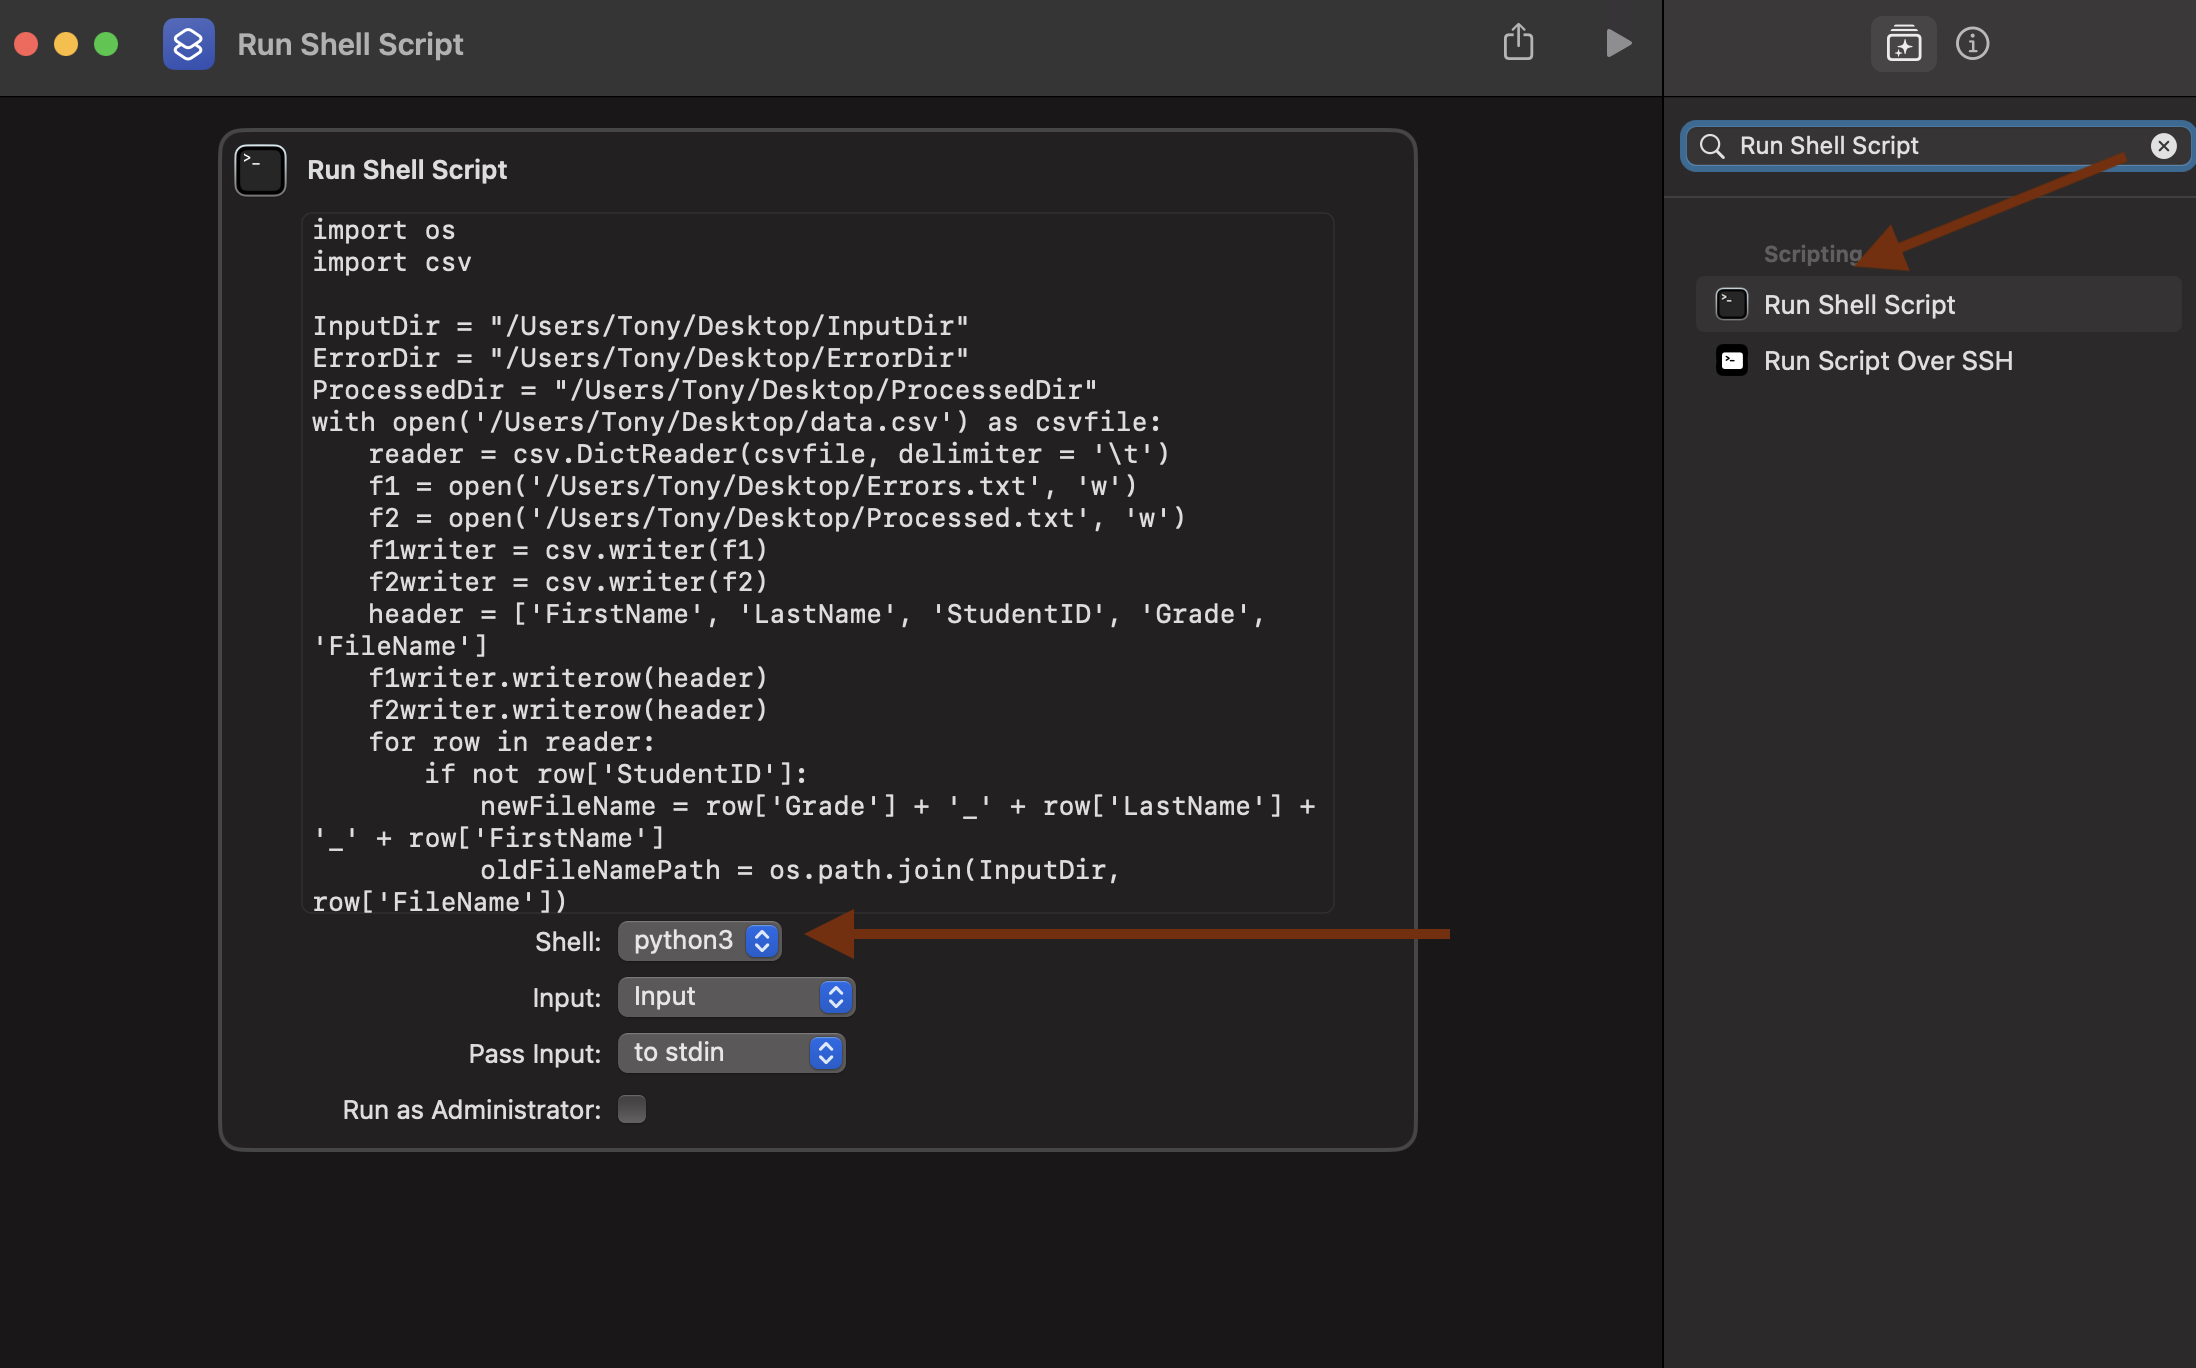
Task: Click the green full screen window button
Action: tap(106, 44)
